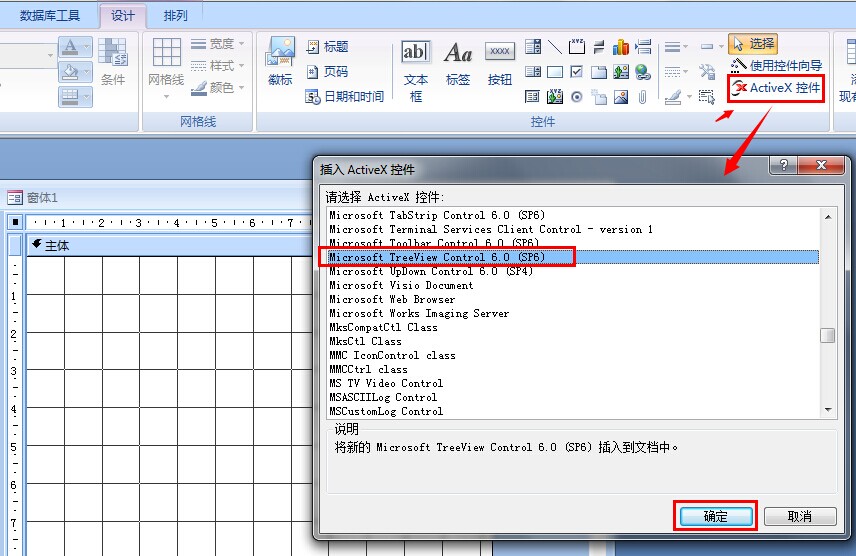Select the toggle button control icon
Image resolution: width=856 pixels, height=556 pixels.
599,46
